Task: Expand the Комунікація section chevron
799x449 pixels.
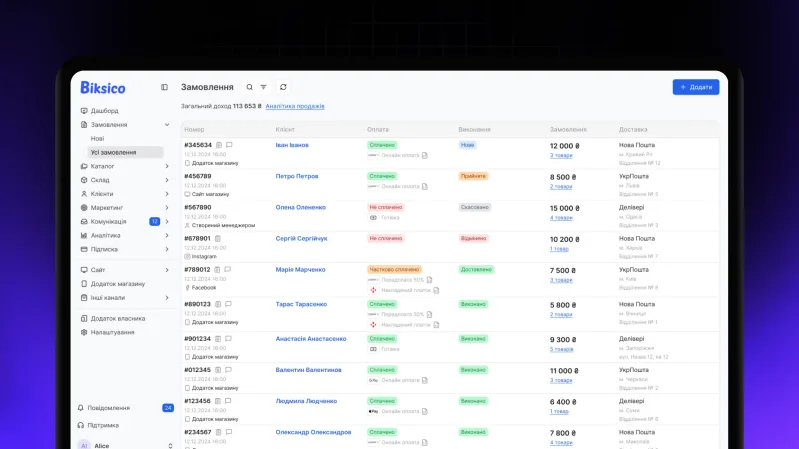Action: click(x=167, y=222)
